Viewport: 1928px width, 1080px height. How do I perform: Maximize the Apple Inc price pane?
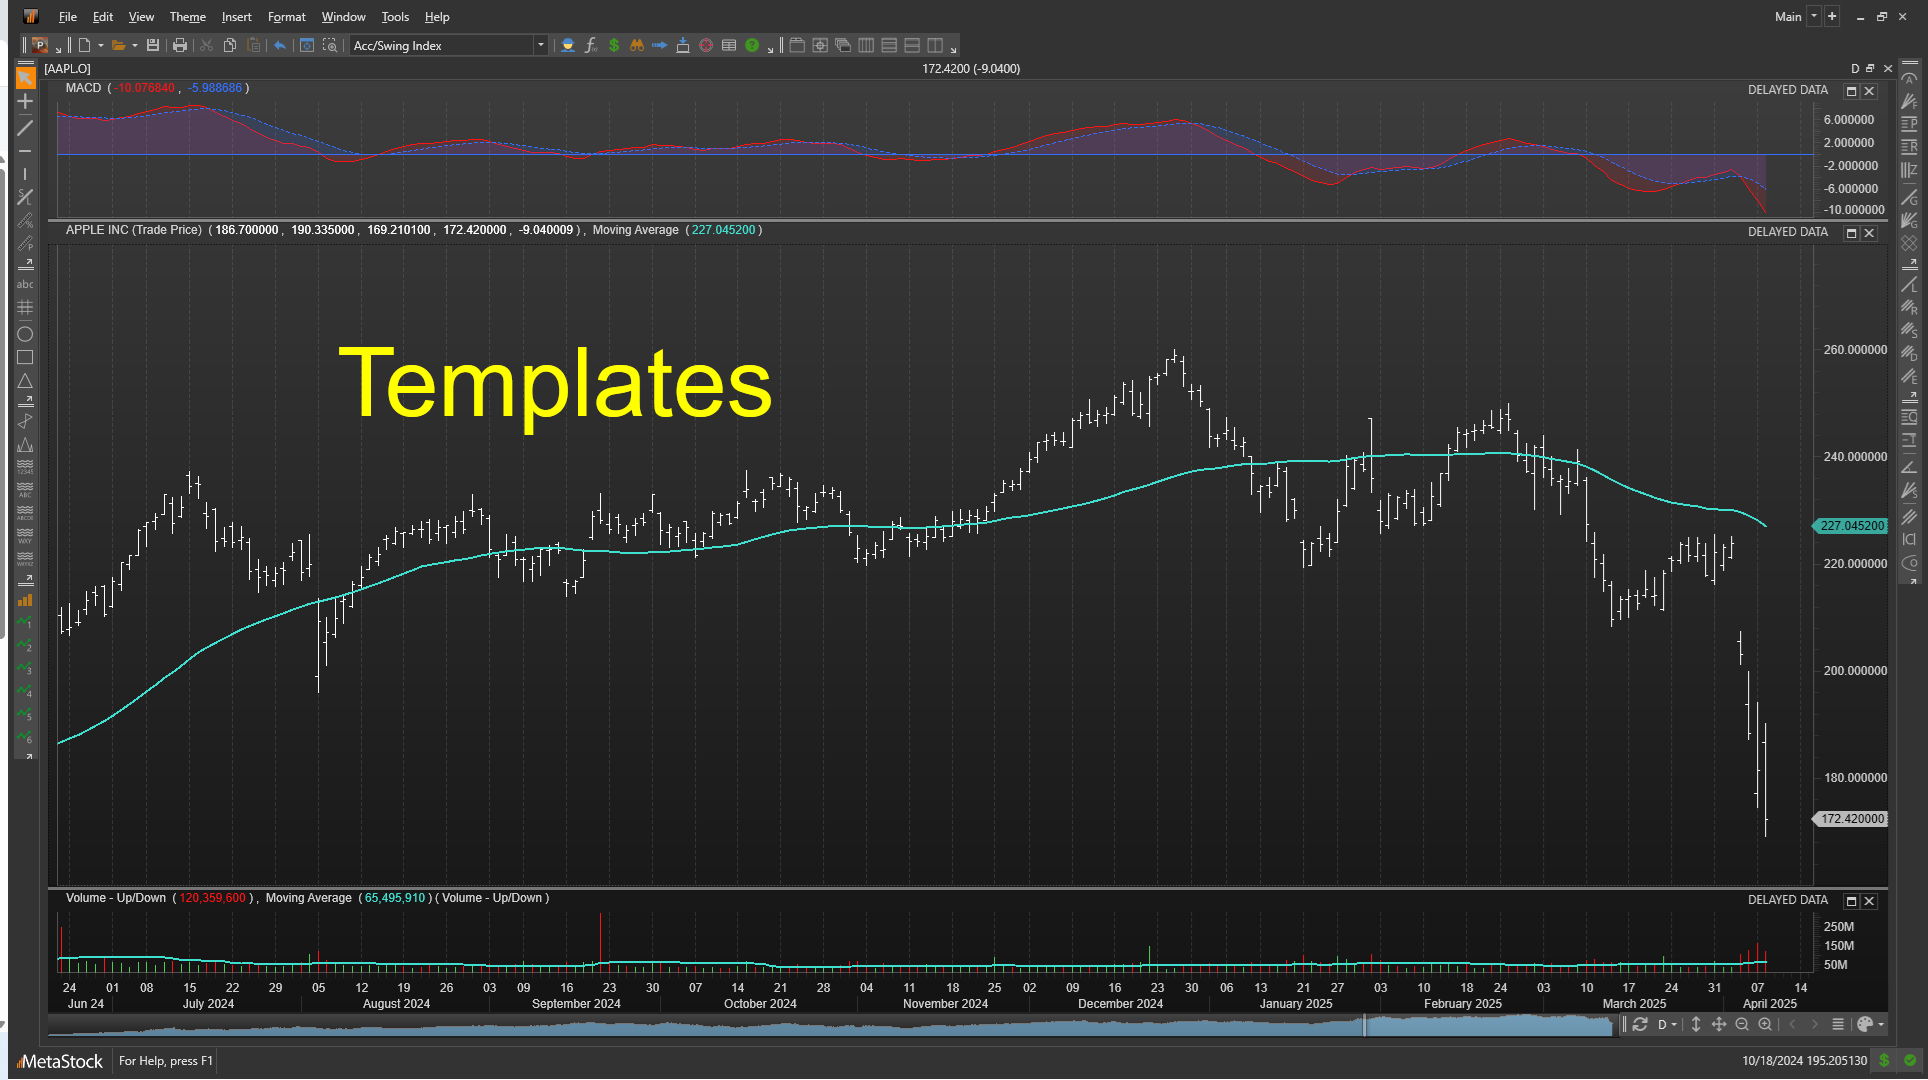click(x=1851, y=233)
